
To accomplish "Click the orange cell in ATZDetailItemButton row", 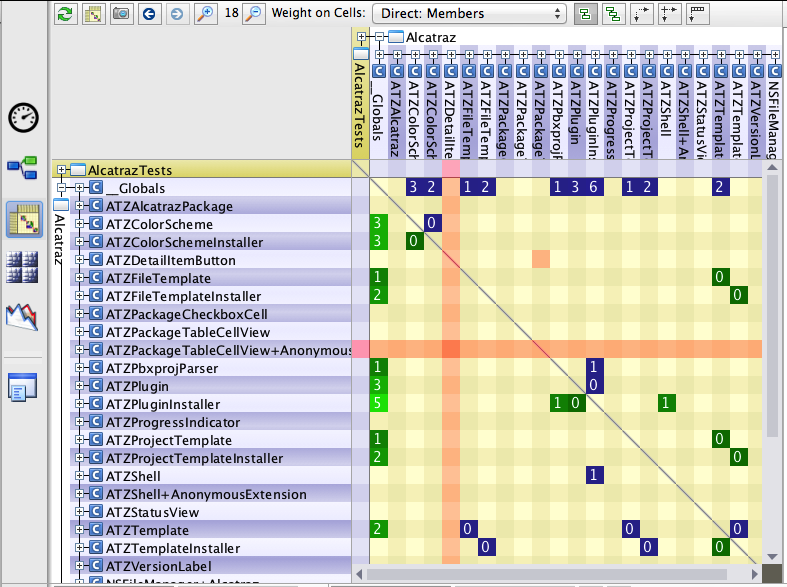I will [541, 259].
